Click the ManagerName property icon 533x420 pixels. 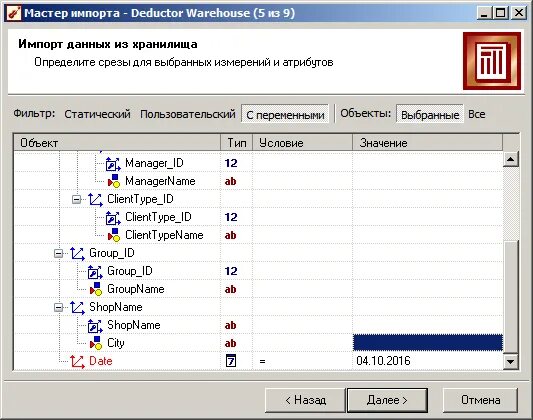pos(114,181)
